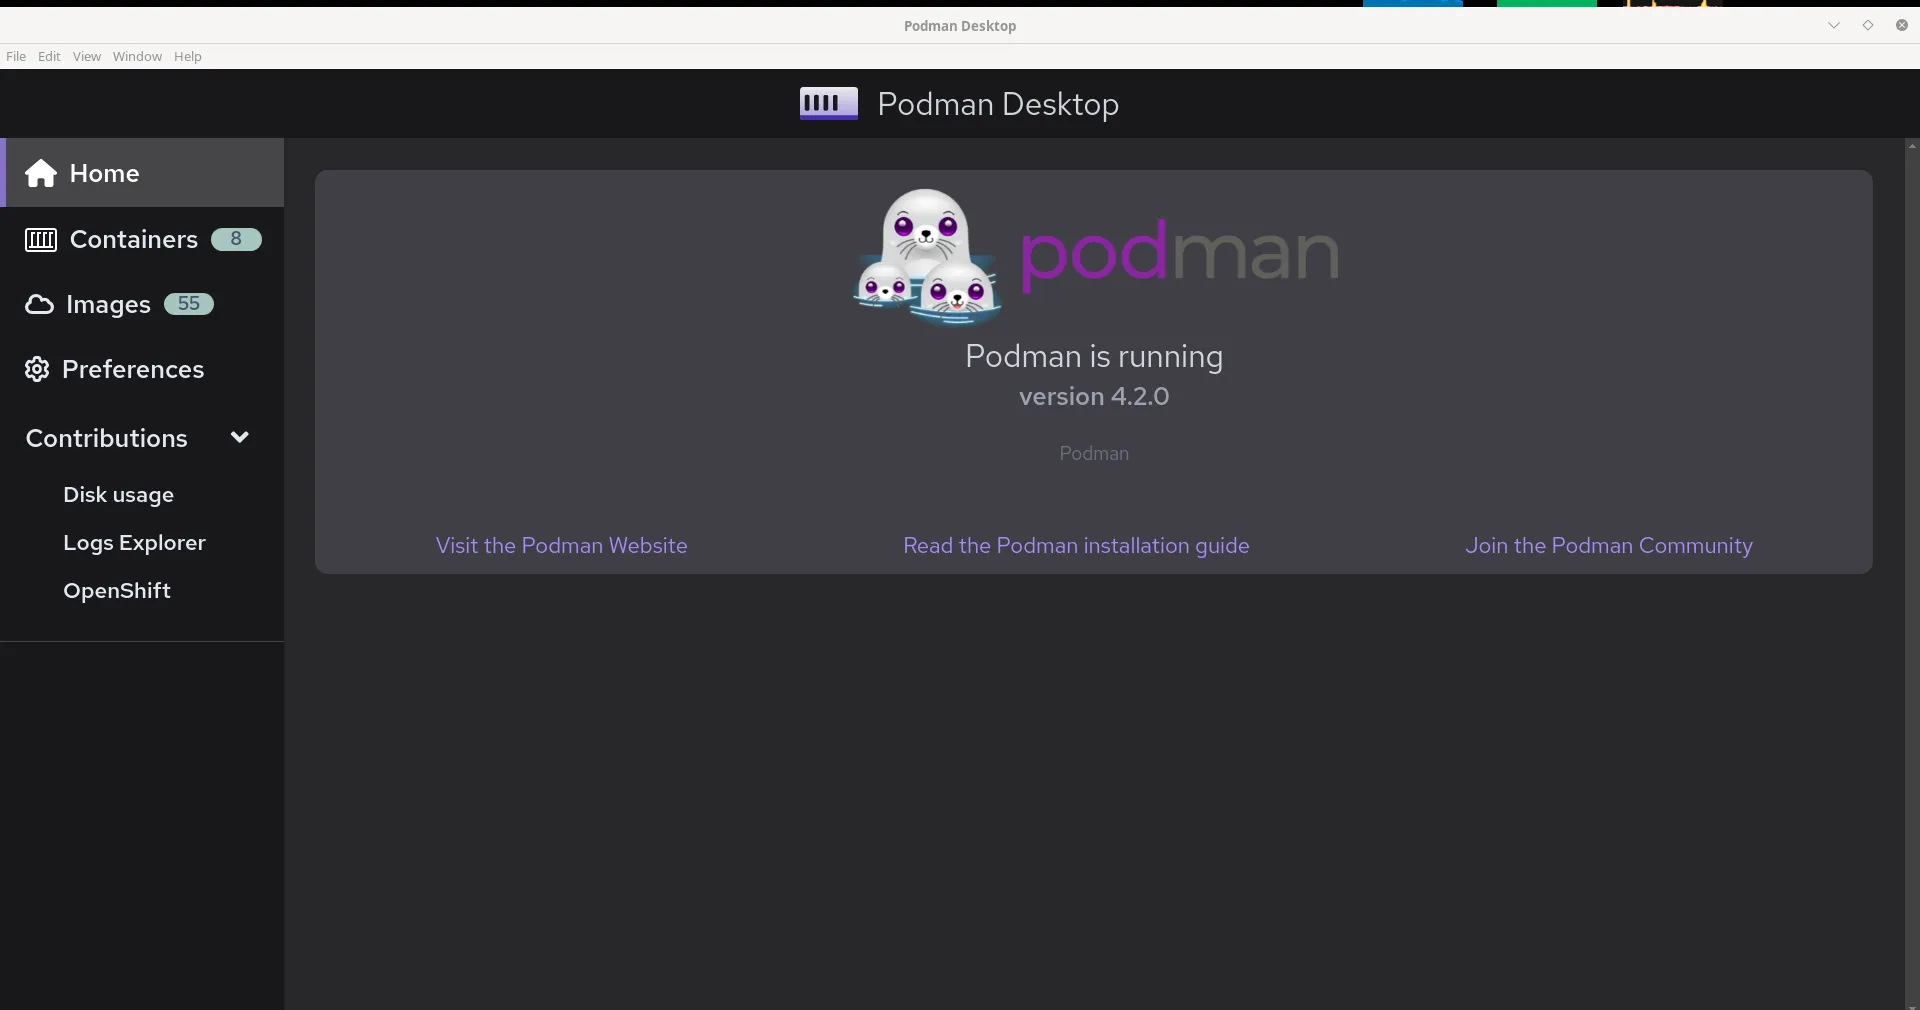Screen dimensions: 1920x1010
Task: Click the purple Podman Desktop logo
Action: pyautogui.click(x=828, y=103)
